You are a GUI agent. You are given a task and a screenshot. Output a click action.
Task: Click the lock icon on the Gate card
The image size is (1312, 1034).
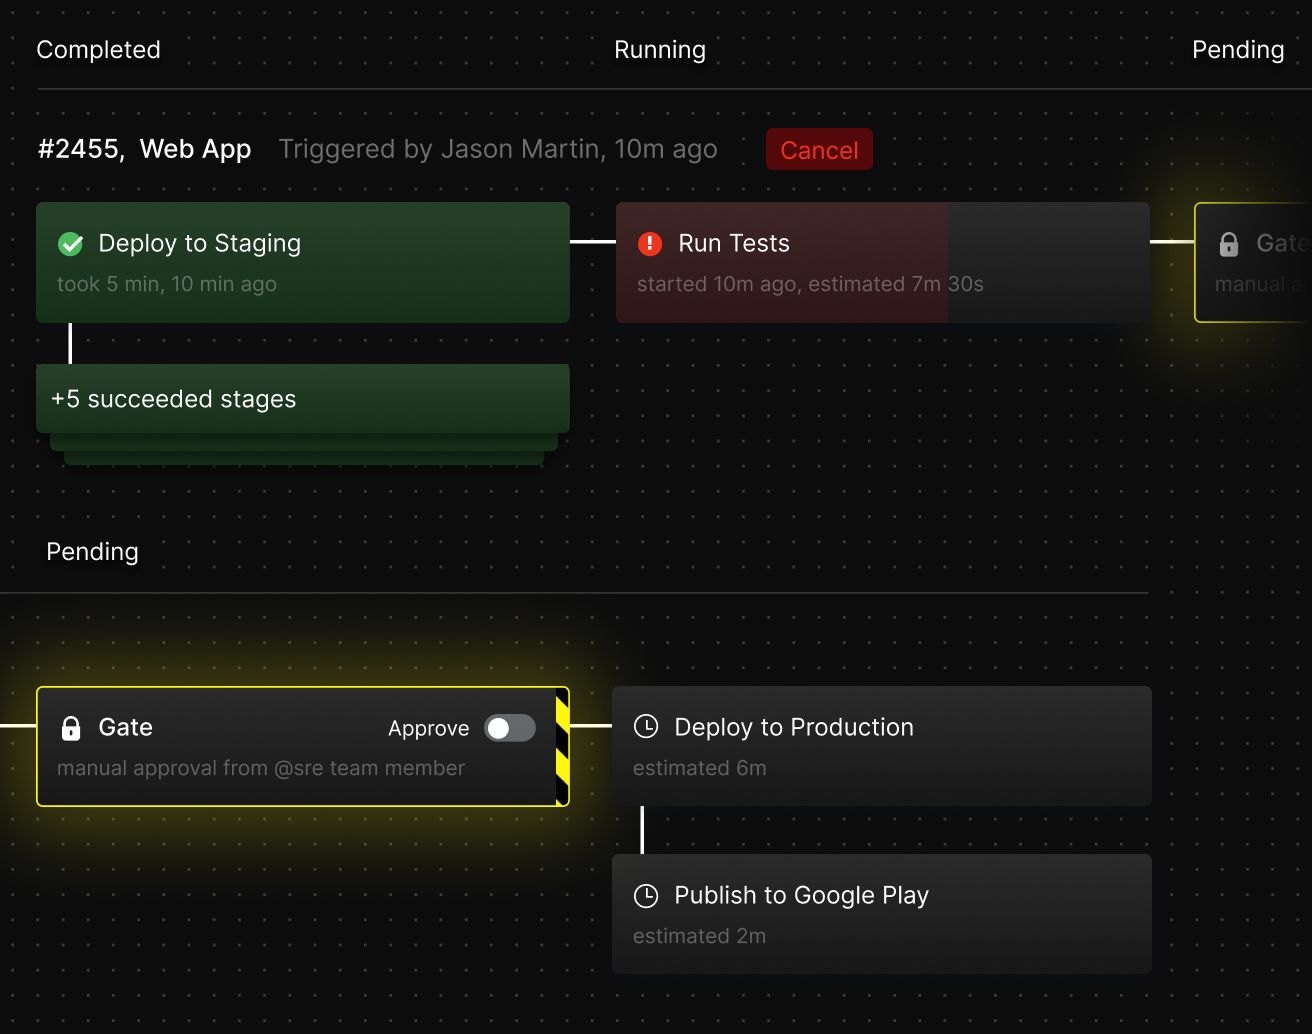pos(71,727)
